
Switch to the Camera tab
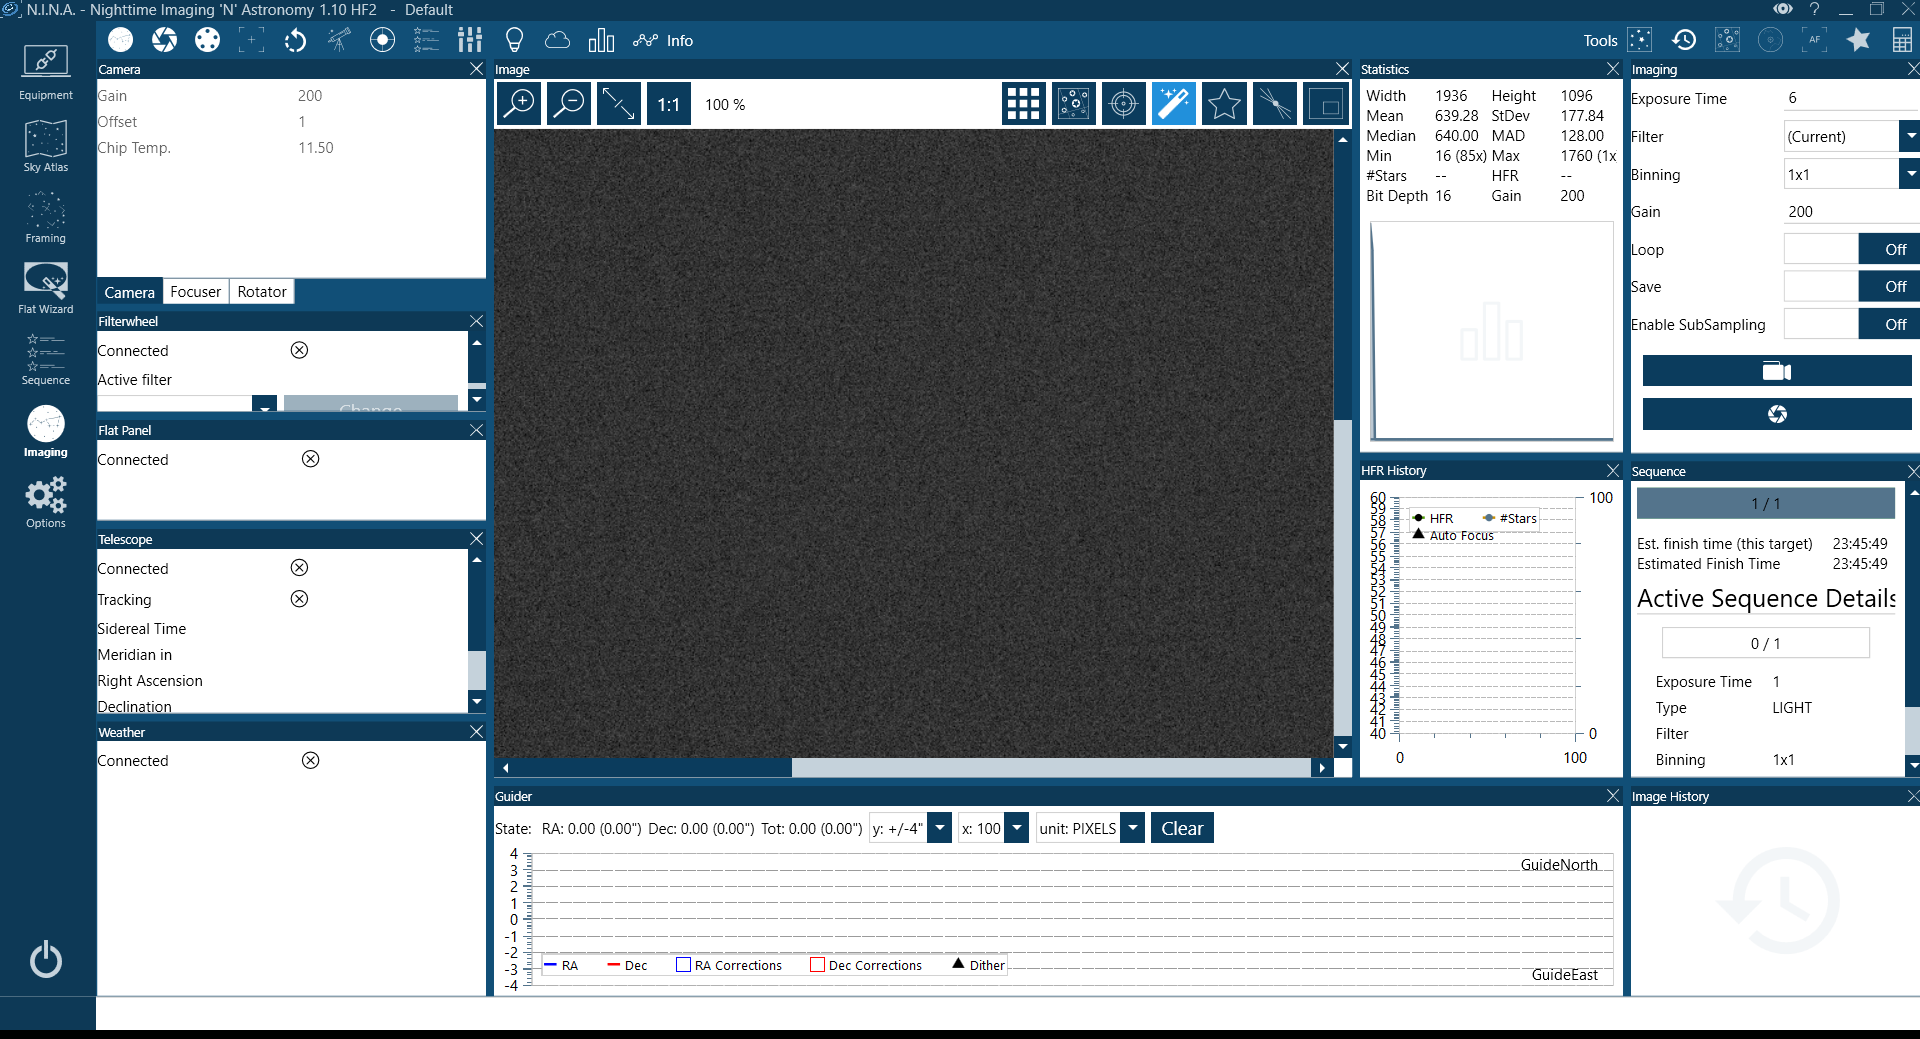click(x=129, y=292)
